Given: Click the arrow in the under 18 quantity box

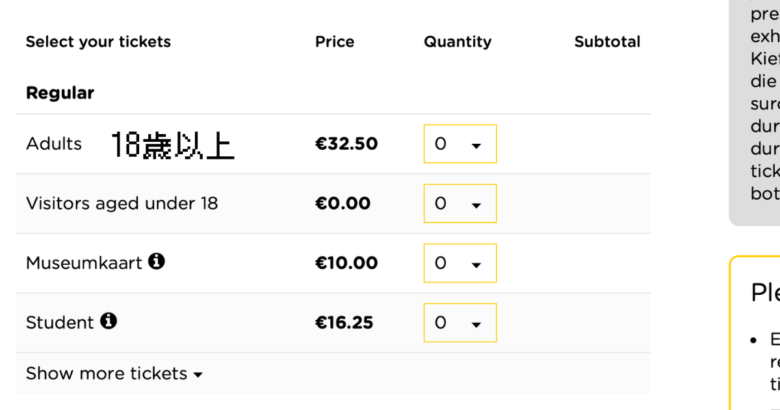Looking at the screenshot, I should (x=476, y=205).
